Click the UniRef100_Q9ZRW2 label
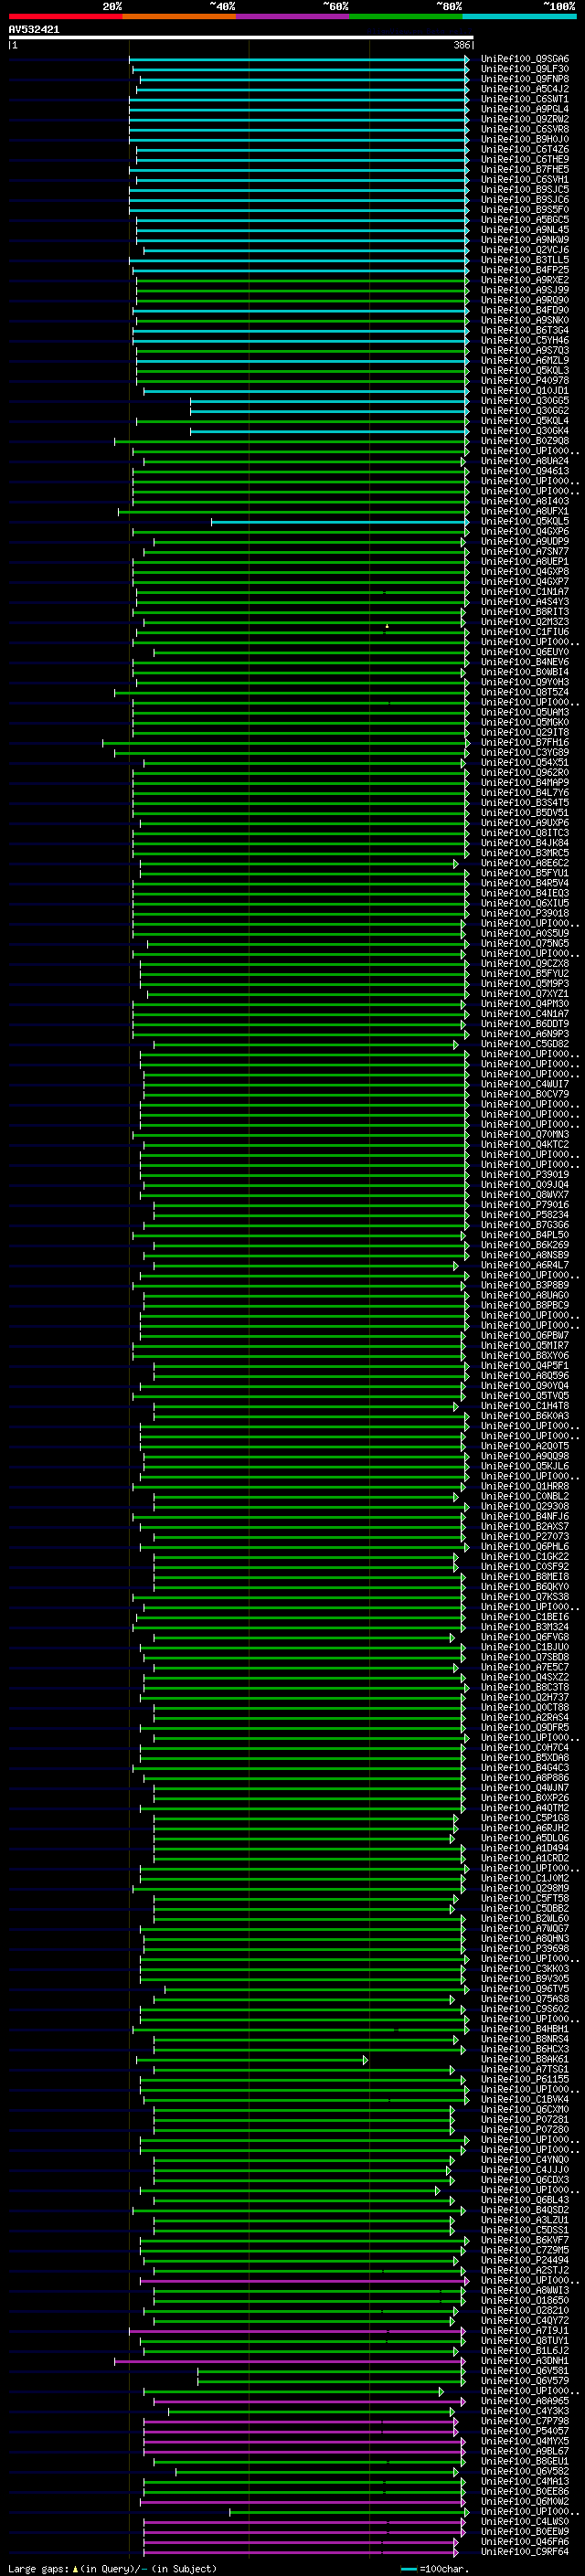This screenshot has width=585, height=2576. (525, 119)
